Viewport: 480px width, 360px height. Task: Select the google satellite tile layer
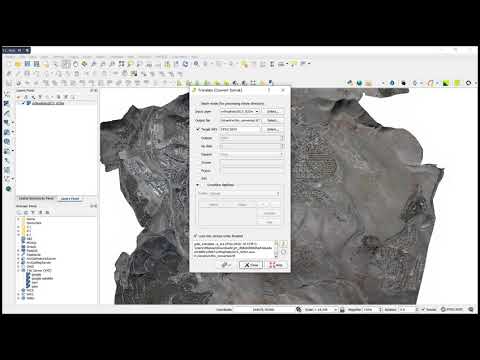(42, 278)
